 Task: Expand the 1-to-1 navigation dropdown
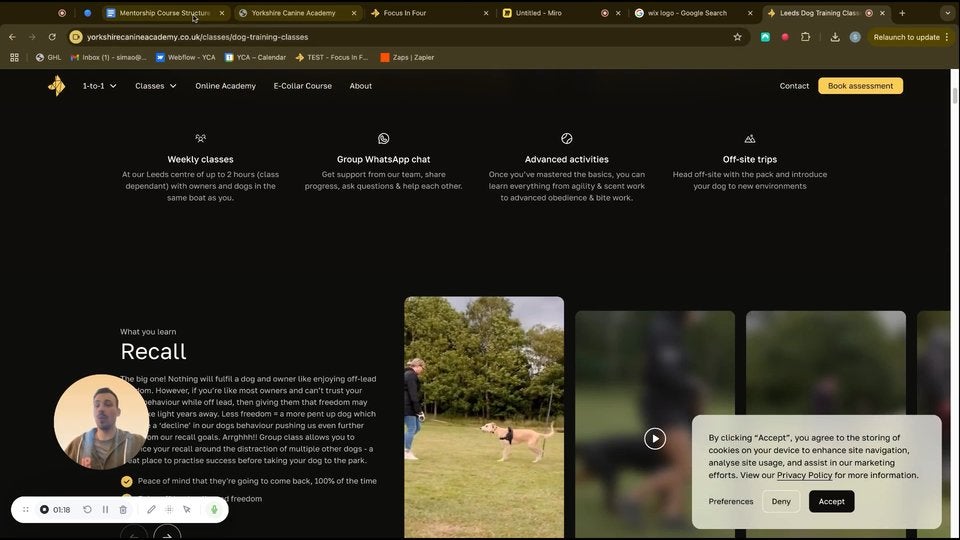click(x=99, y=86)
